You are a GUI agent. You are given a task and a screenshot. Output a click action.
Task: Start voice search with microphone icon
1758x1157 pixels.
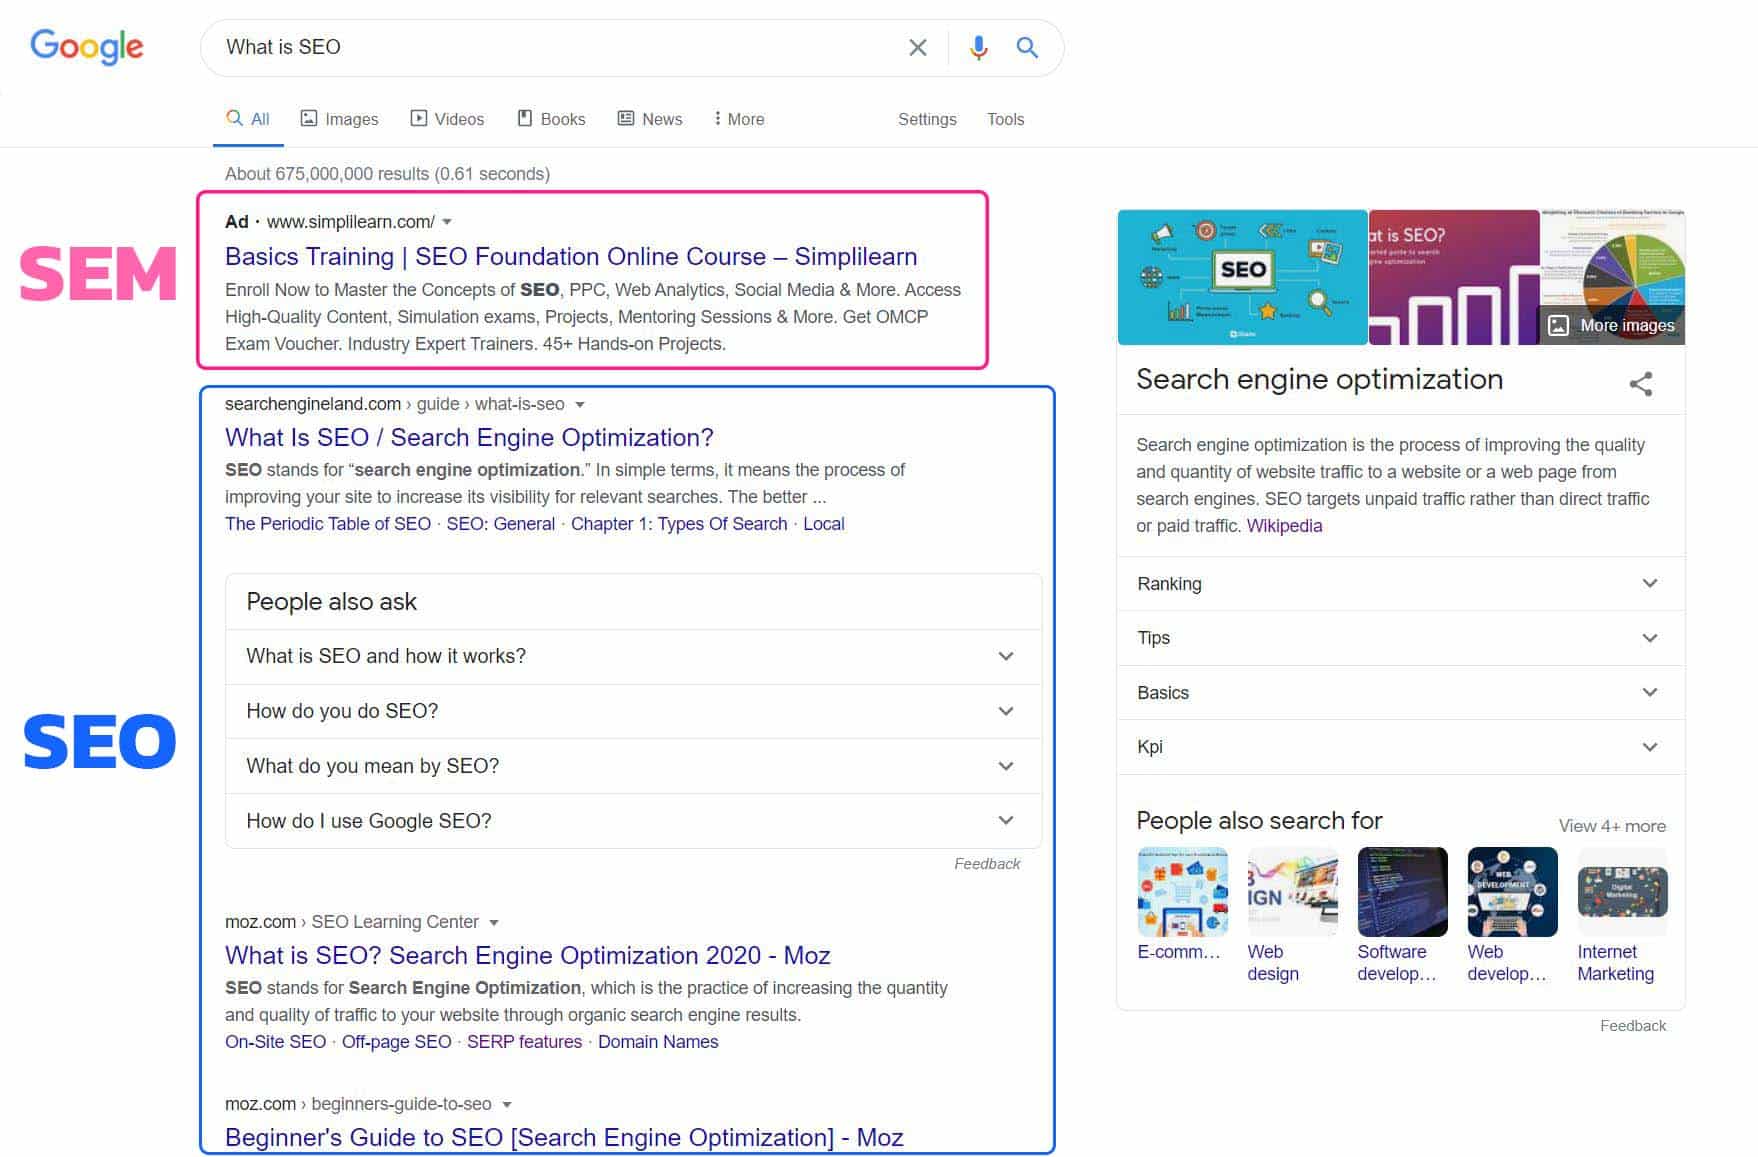pyautogui.click(x=978, y=47)
